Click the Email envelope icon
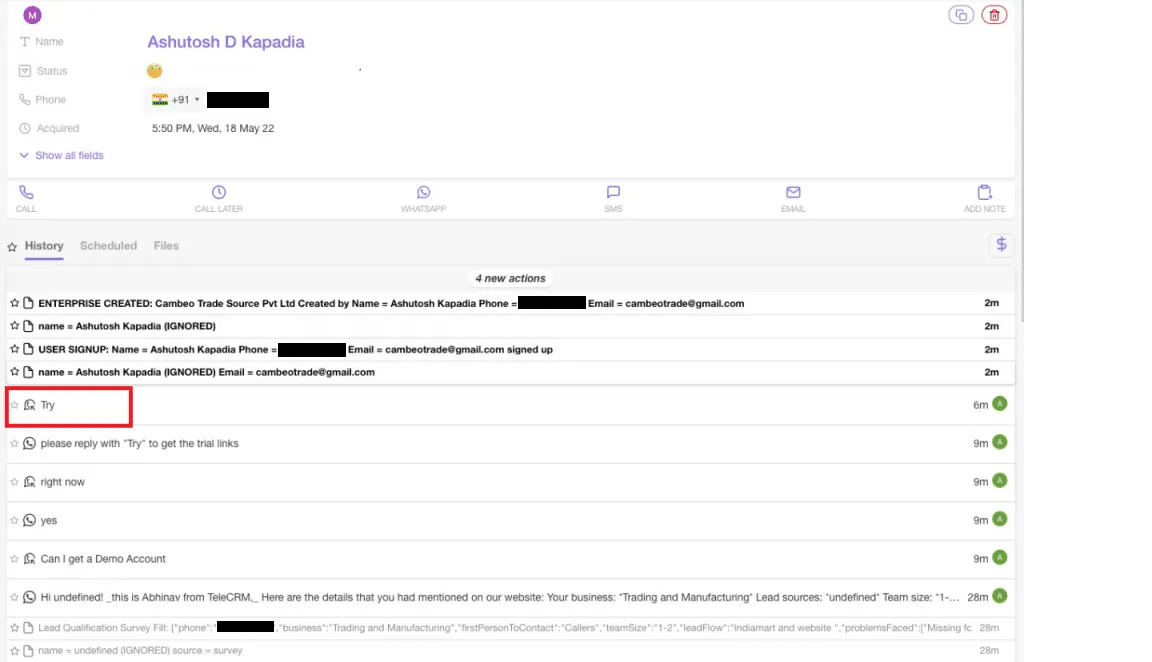This screenshot has width=1152, height=662. (793, 193)
